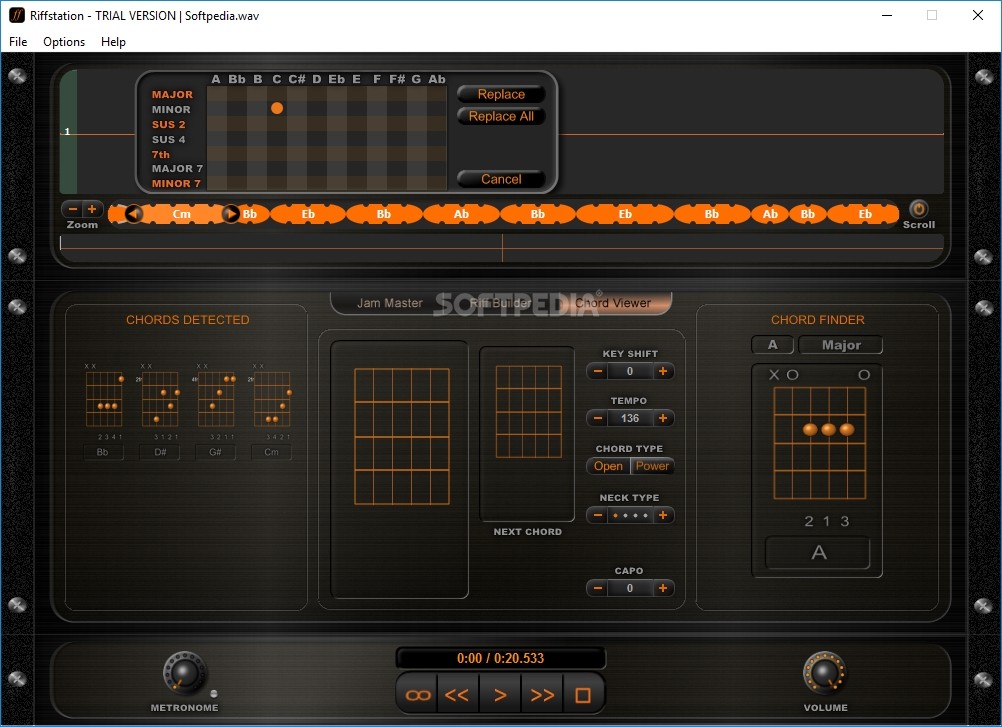Stop playback with the square button
The width and height of the screenshot is (1002, 727).
[583, 695]
